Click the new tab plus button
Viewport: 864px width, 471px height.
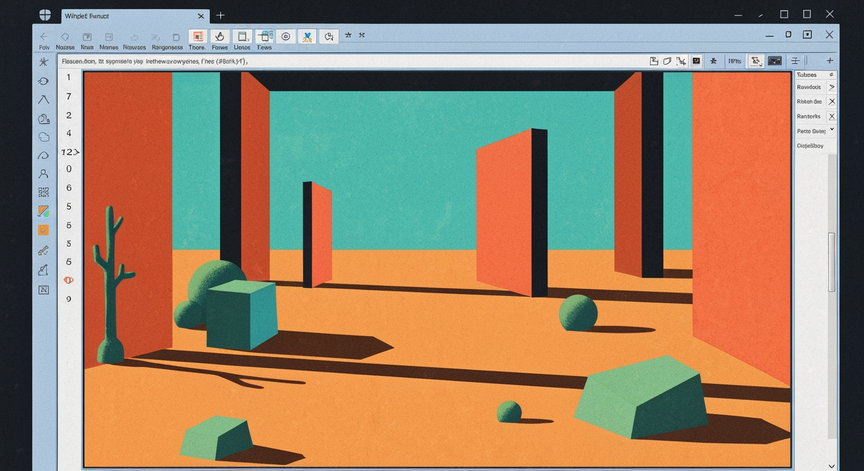click(x=221, y=15)
